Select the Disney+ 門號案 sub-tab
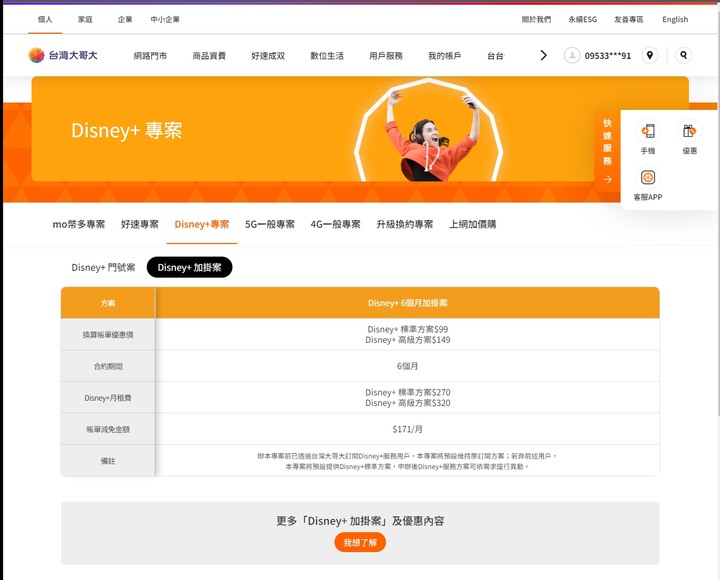This screenshot has width=720, height=580. 103,267
